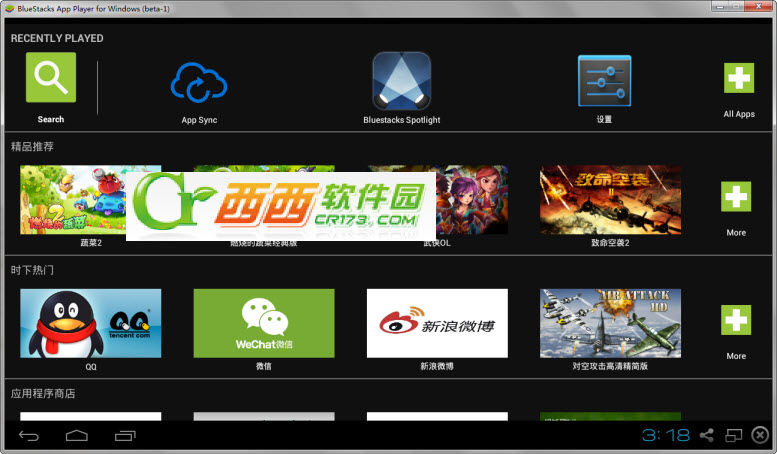Click the All Apps label
Screen dimensions: 777x454
[739, 114]
